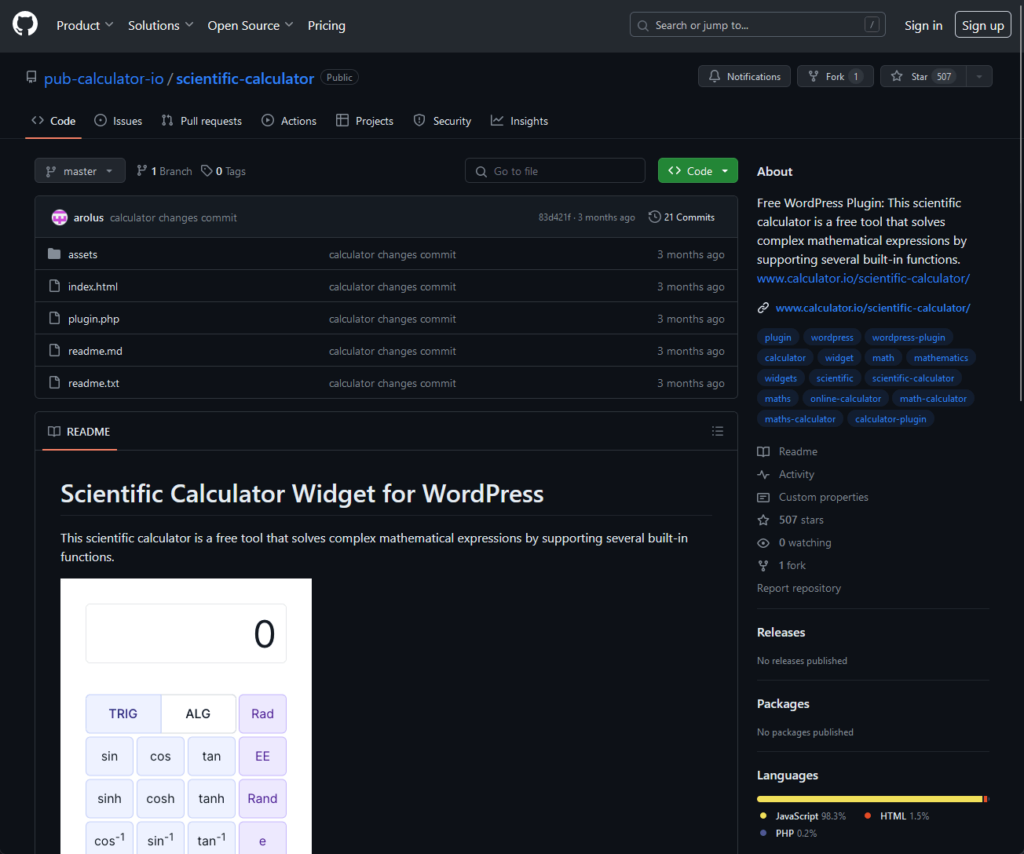Select the README tab
This screenshot has height=854, width=1024.
(x=79, y=432)
